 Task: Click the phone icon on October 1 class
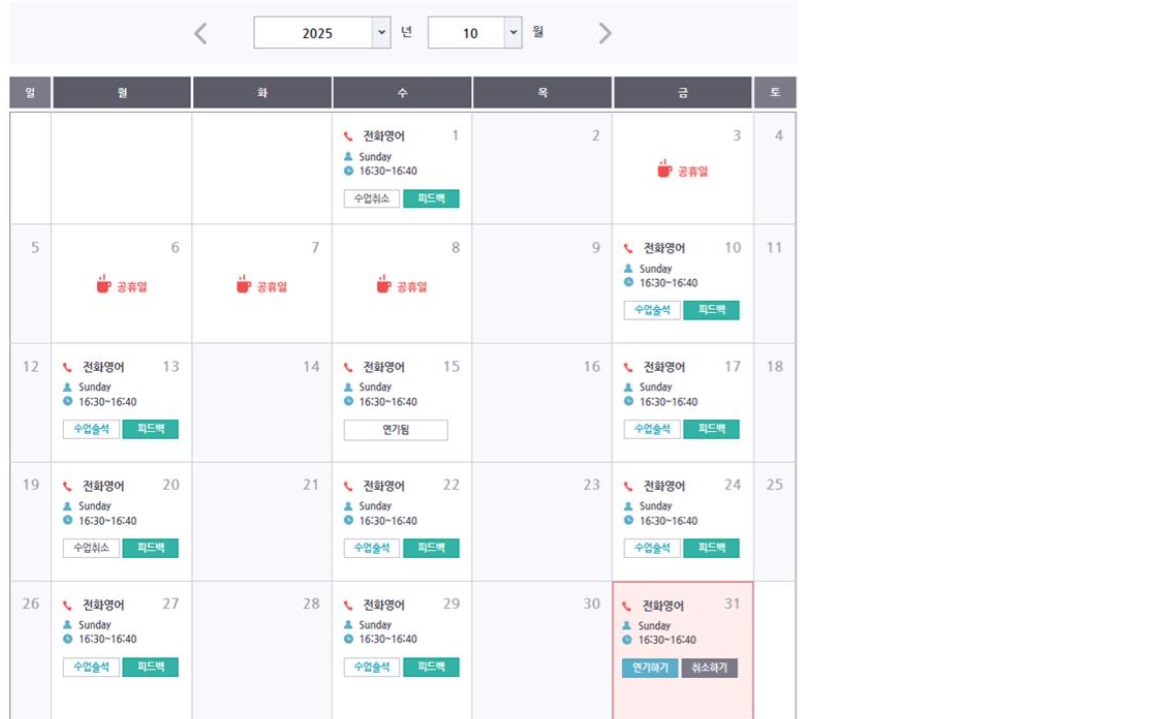coord(348,137)
